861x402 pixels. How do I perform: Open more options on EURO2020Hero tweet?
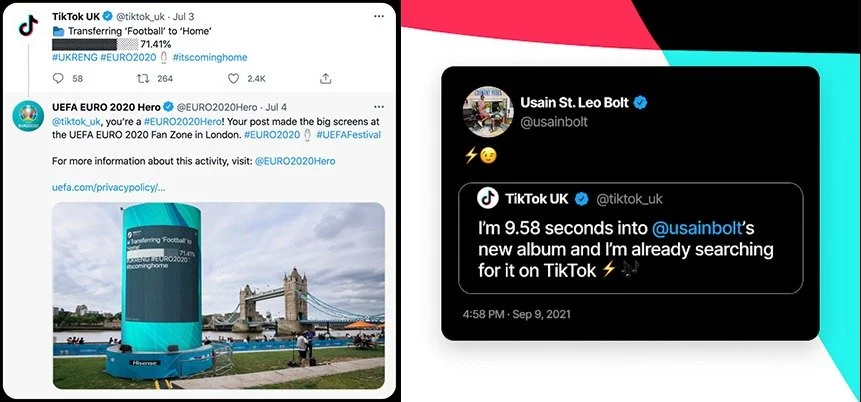point(378,107)
